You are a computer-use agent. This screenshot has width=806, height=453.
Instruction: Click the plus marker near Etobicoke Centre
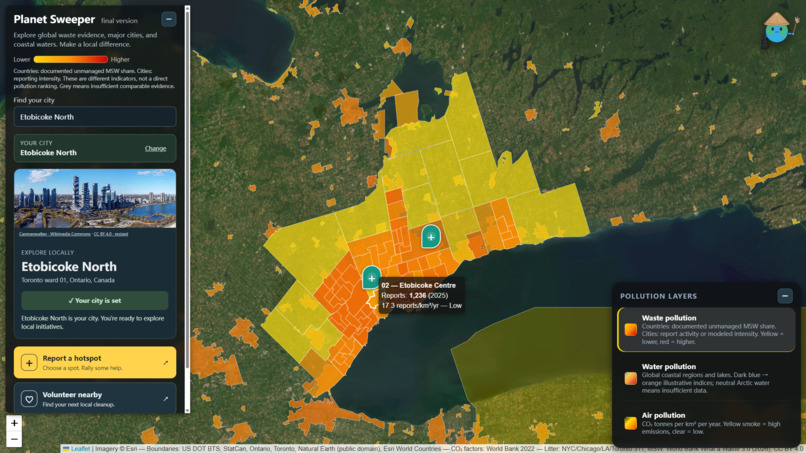[x=372, y=278]
